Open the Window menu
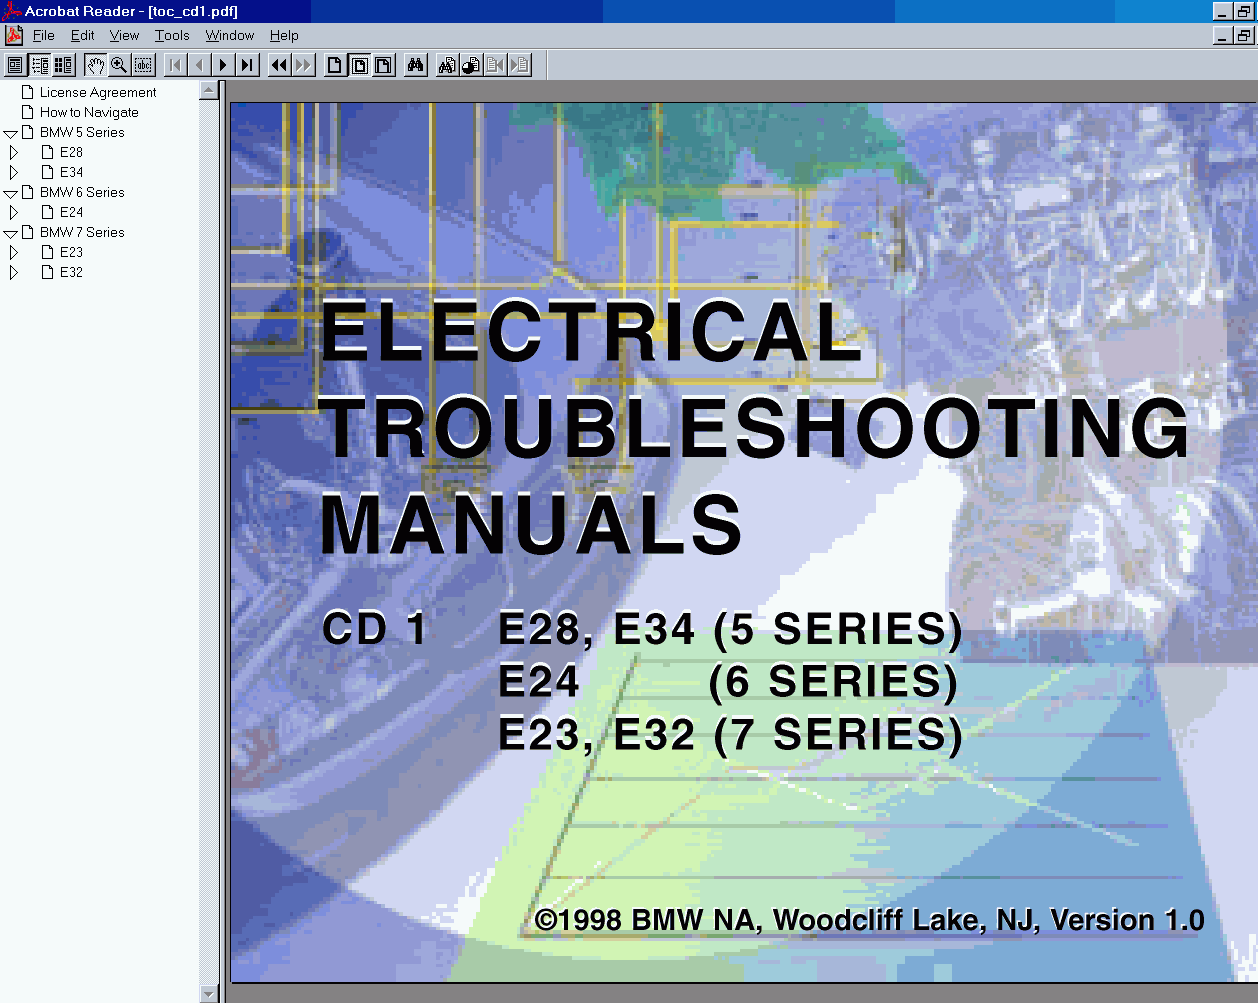The height and width of the screenshot is (1003, 1258). (230, 35)
